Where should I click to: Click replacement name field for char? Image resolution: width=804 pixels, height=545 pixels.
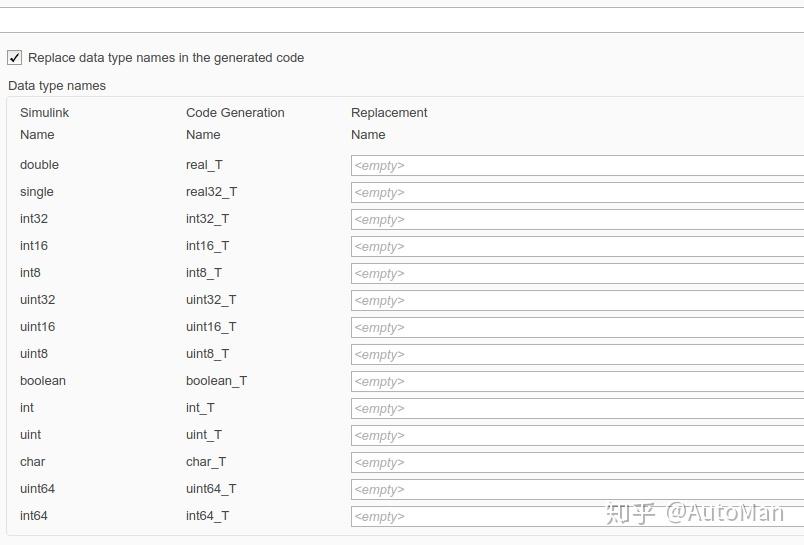click(577, 463)
